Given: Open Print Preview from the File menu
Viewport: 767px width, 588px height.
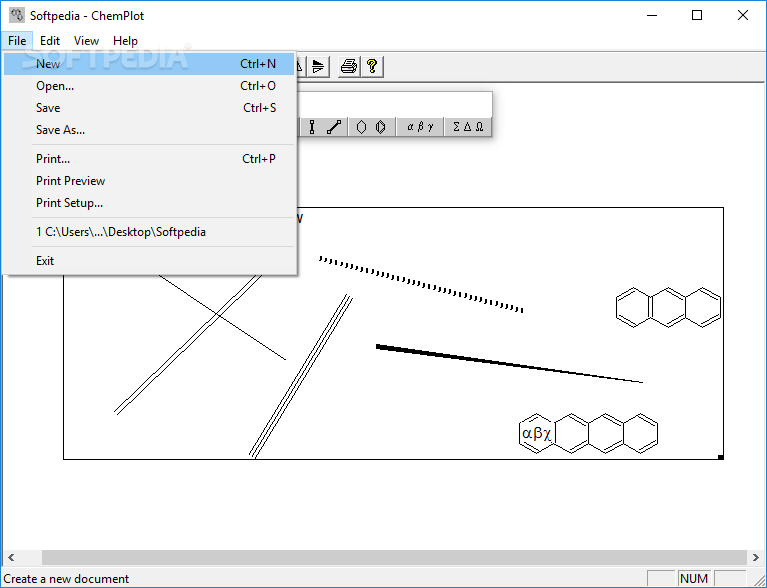Looking at the screenshot, I should 149,181.
